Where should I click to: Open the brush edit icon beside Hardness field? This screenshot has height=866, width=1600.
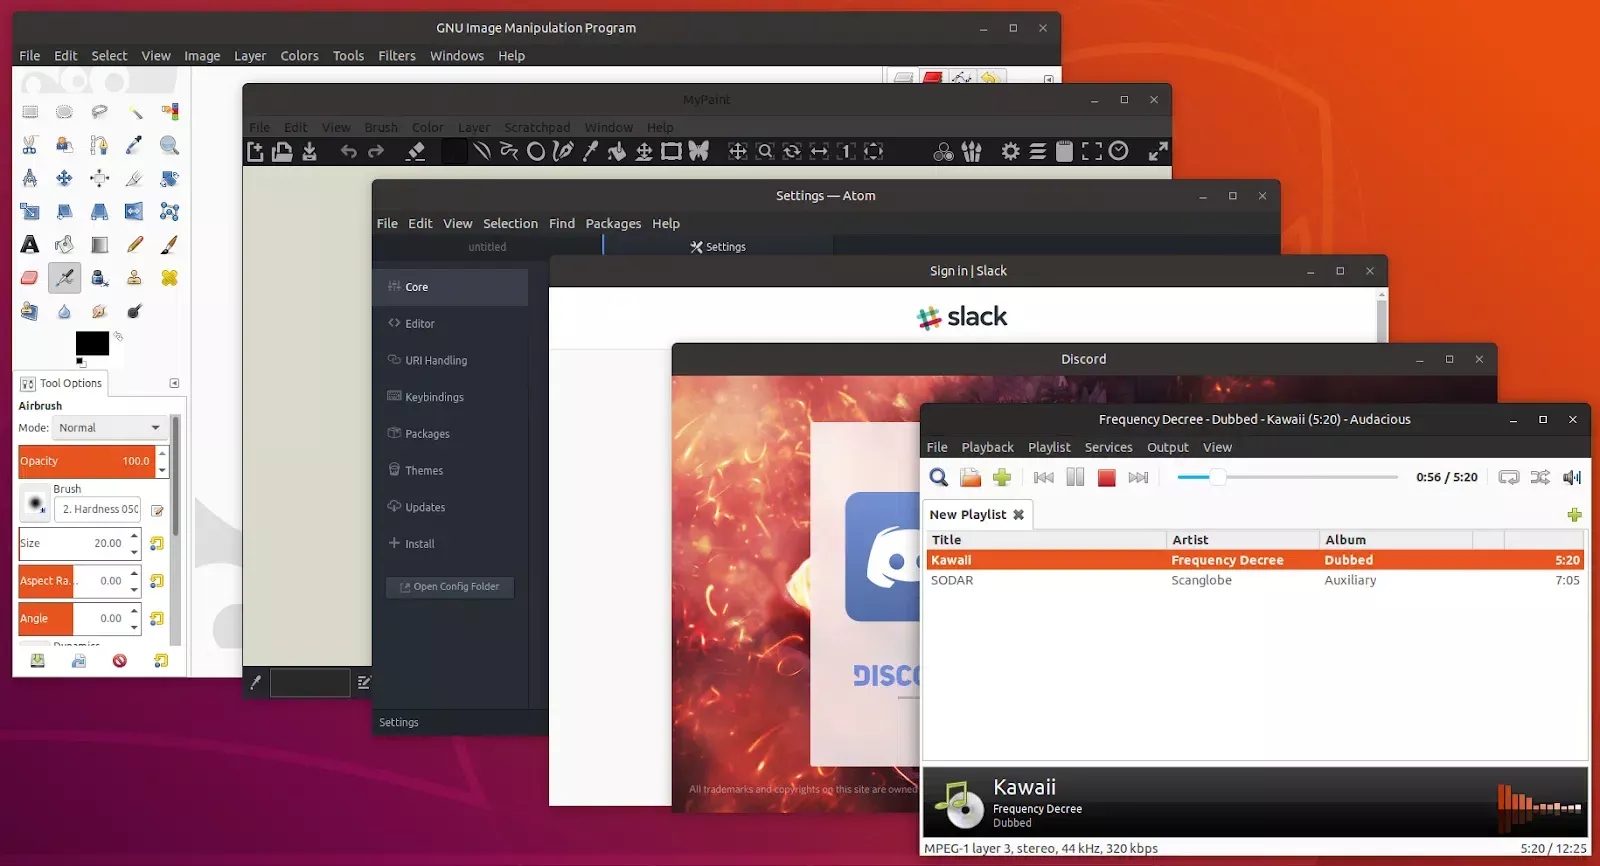pos(157,510)
